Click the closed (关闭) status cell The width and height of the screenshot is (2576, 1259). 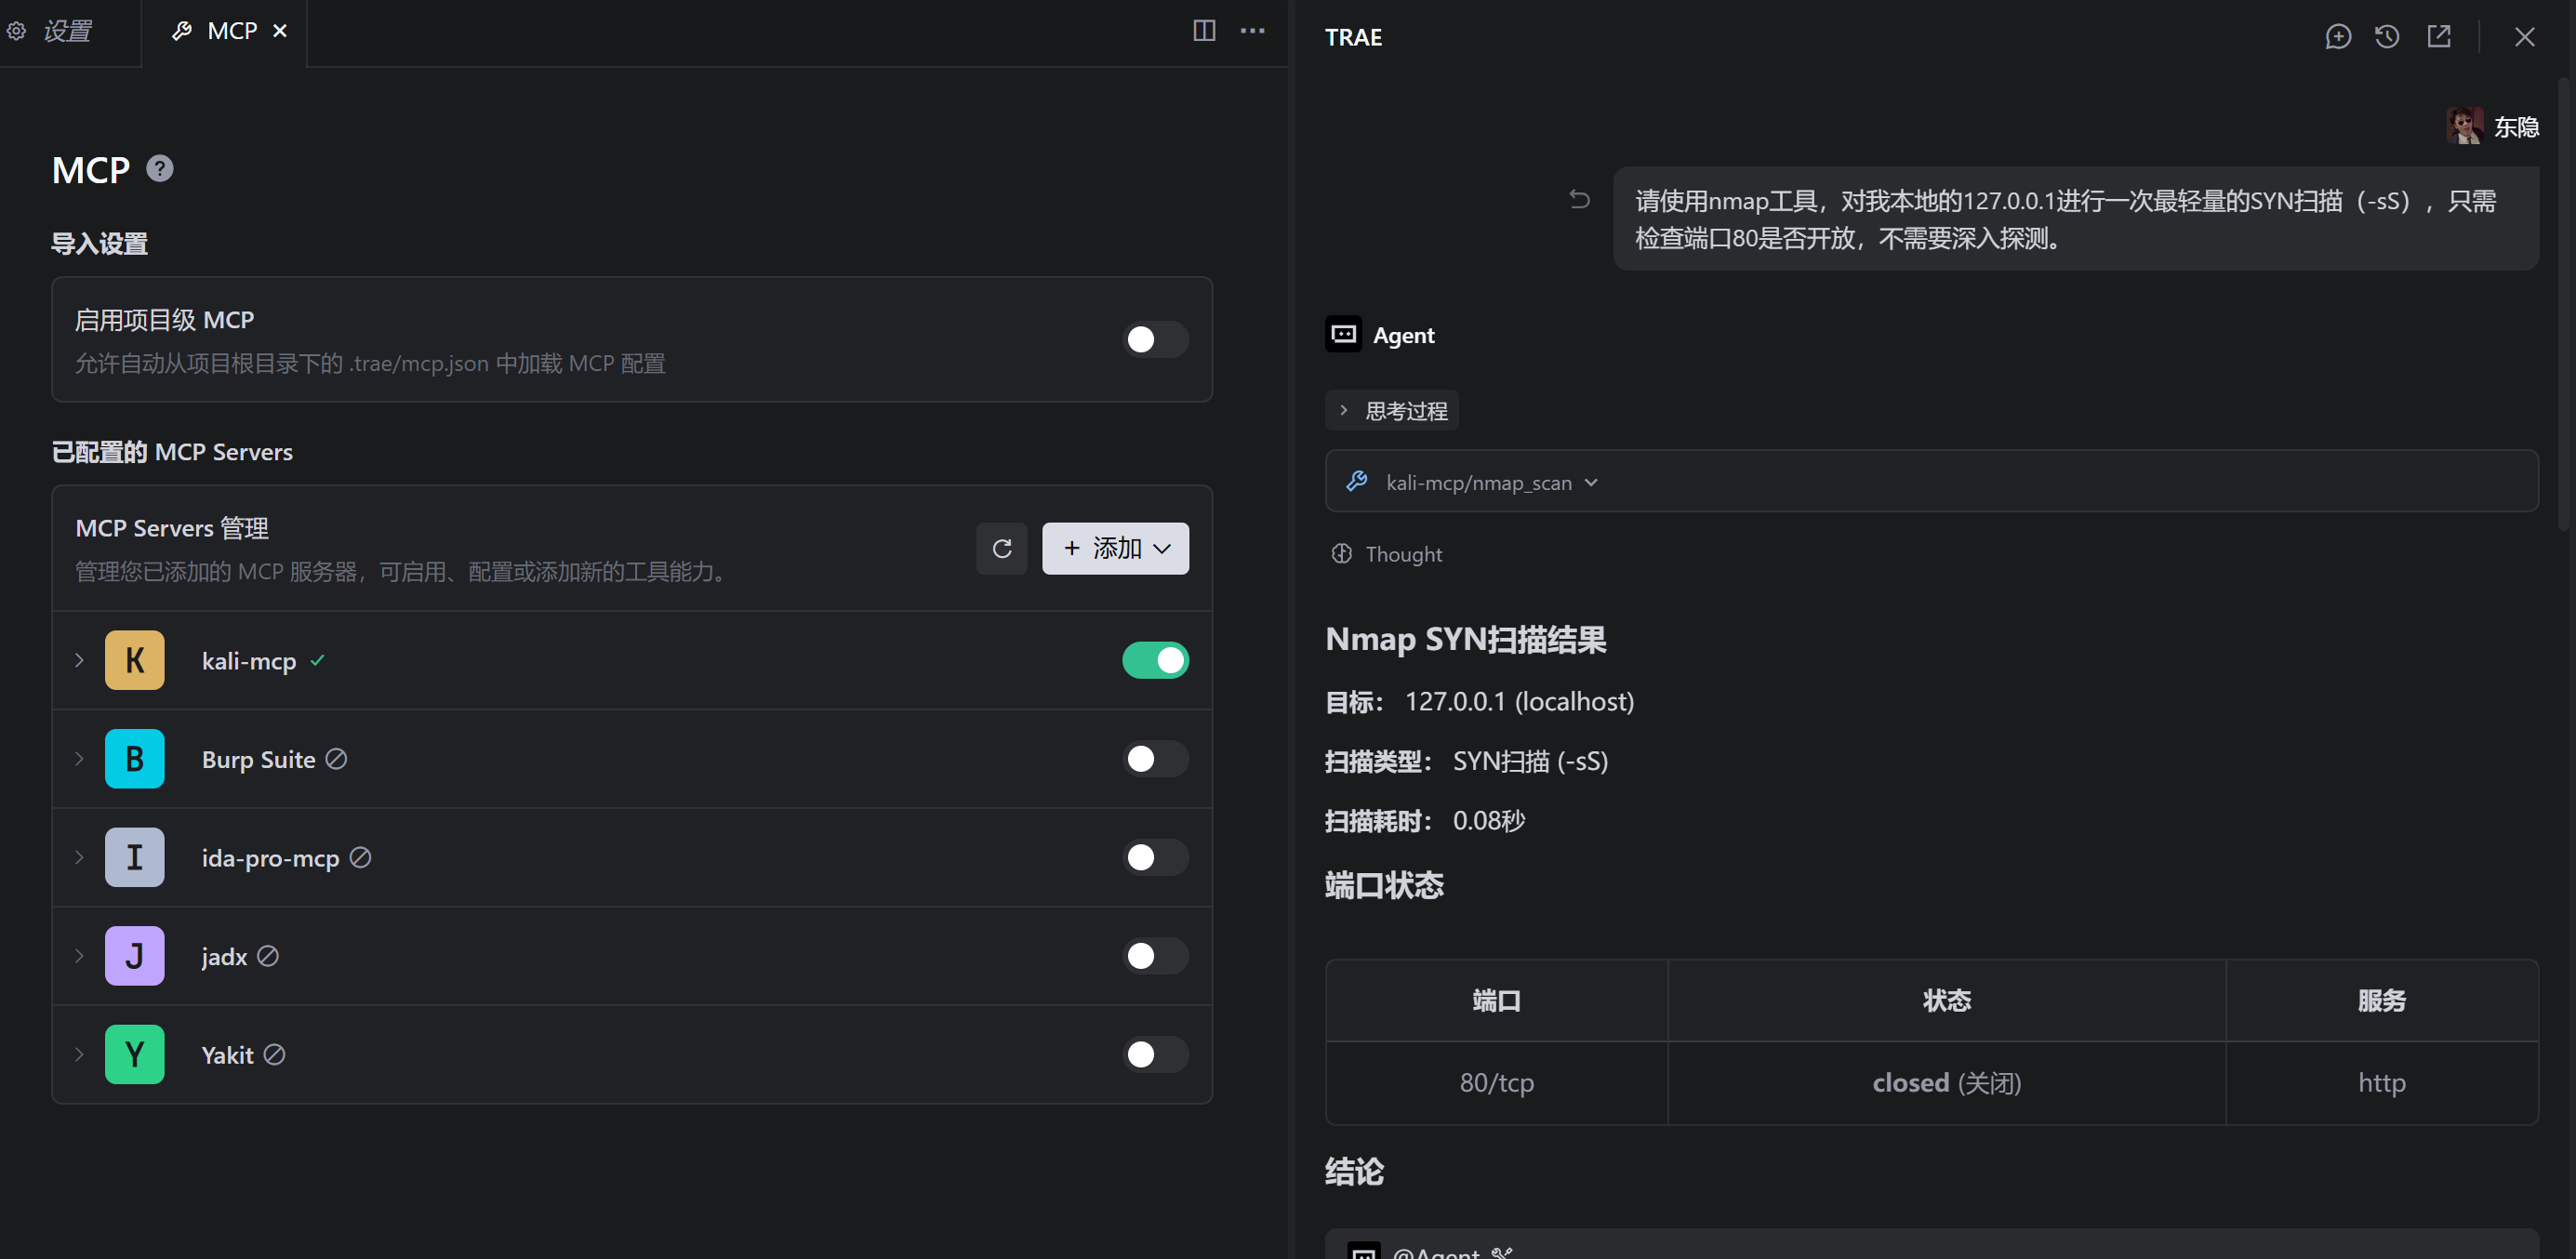pos(1946,1082)
